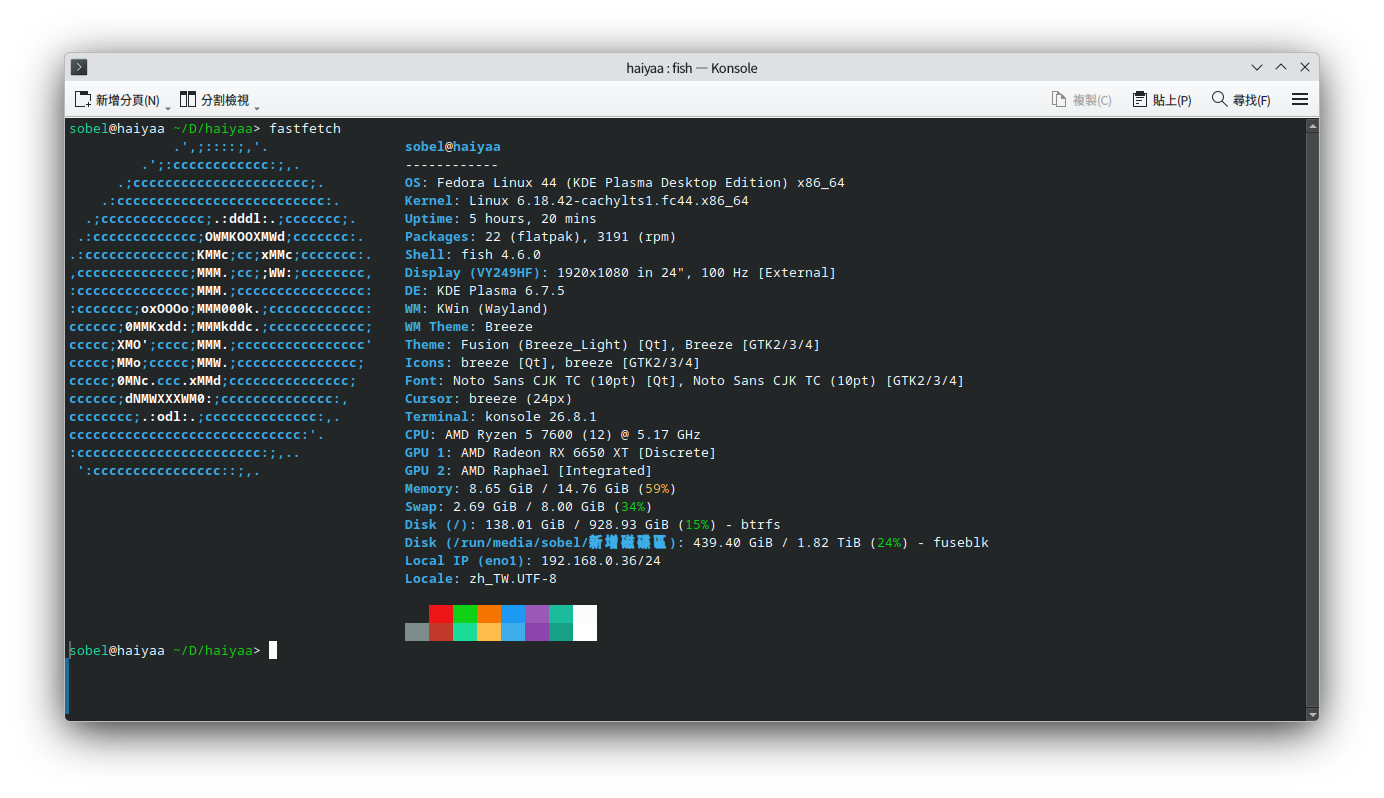Click the Paste 貼上(P) toolbar button
Screen dimensions: 1384x798
(x=1162, y=100)
